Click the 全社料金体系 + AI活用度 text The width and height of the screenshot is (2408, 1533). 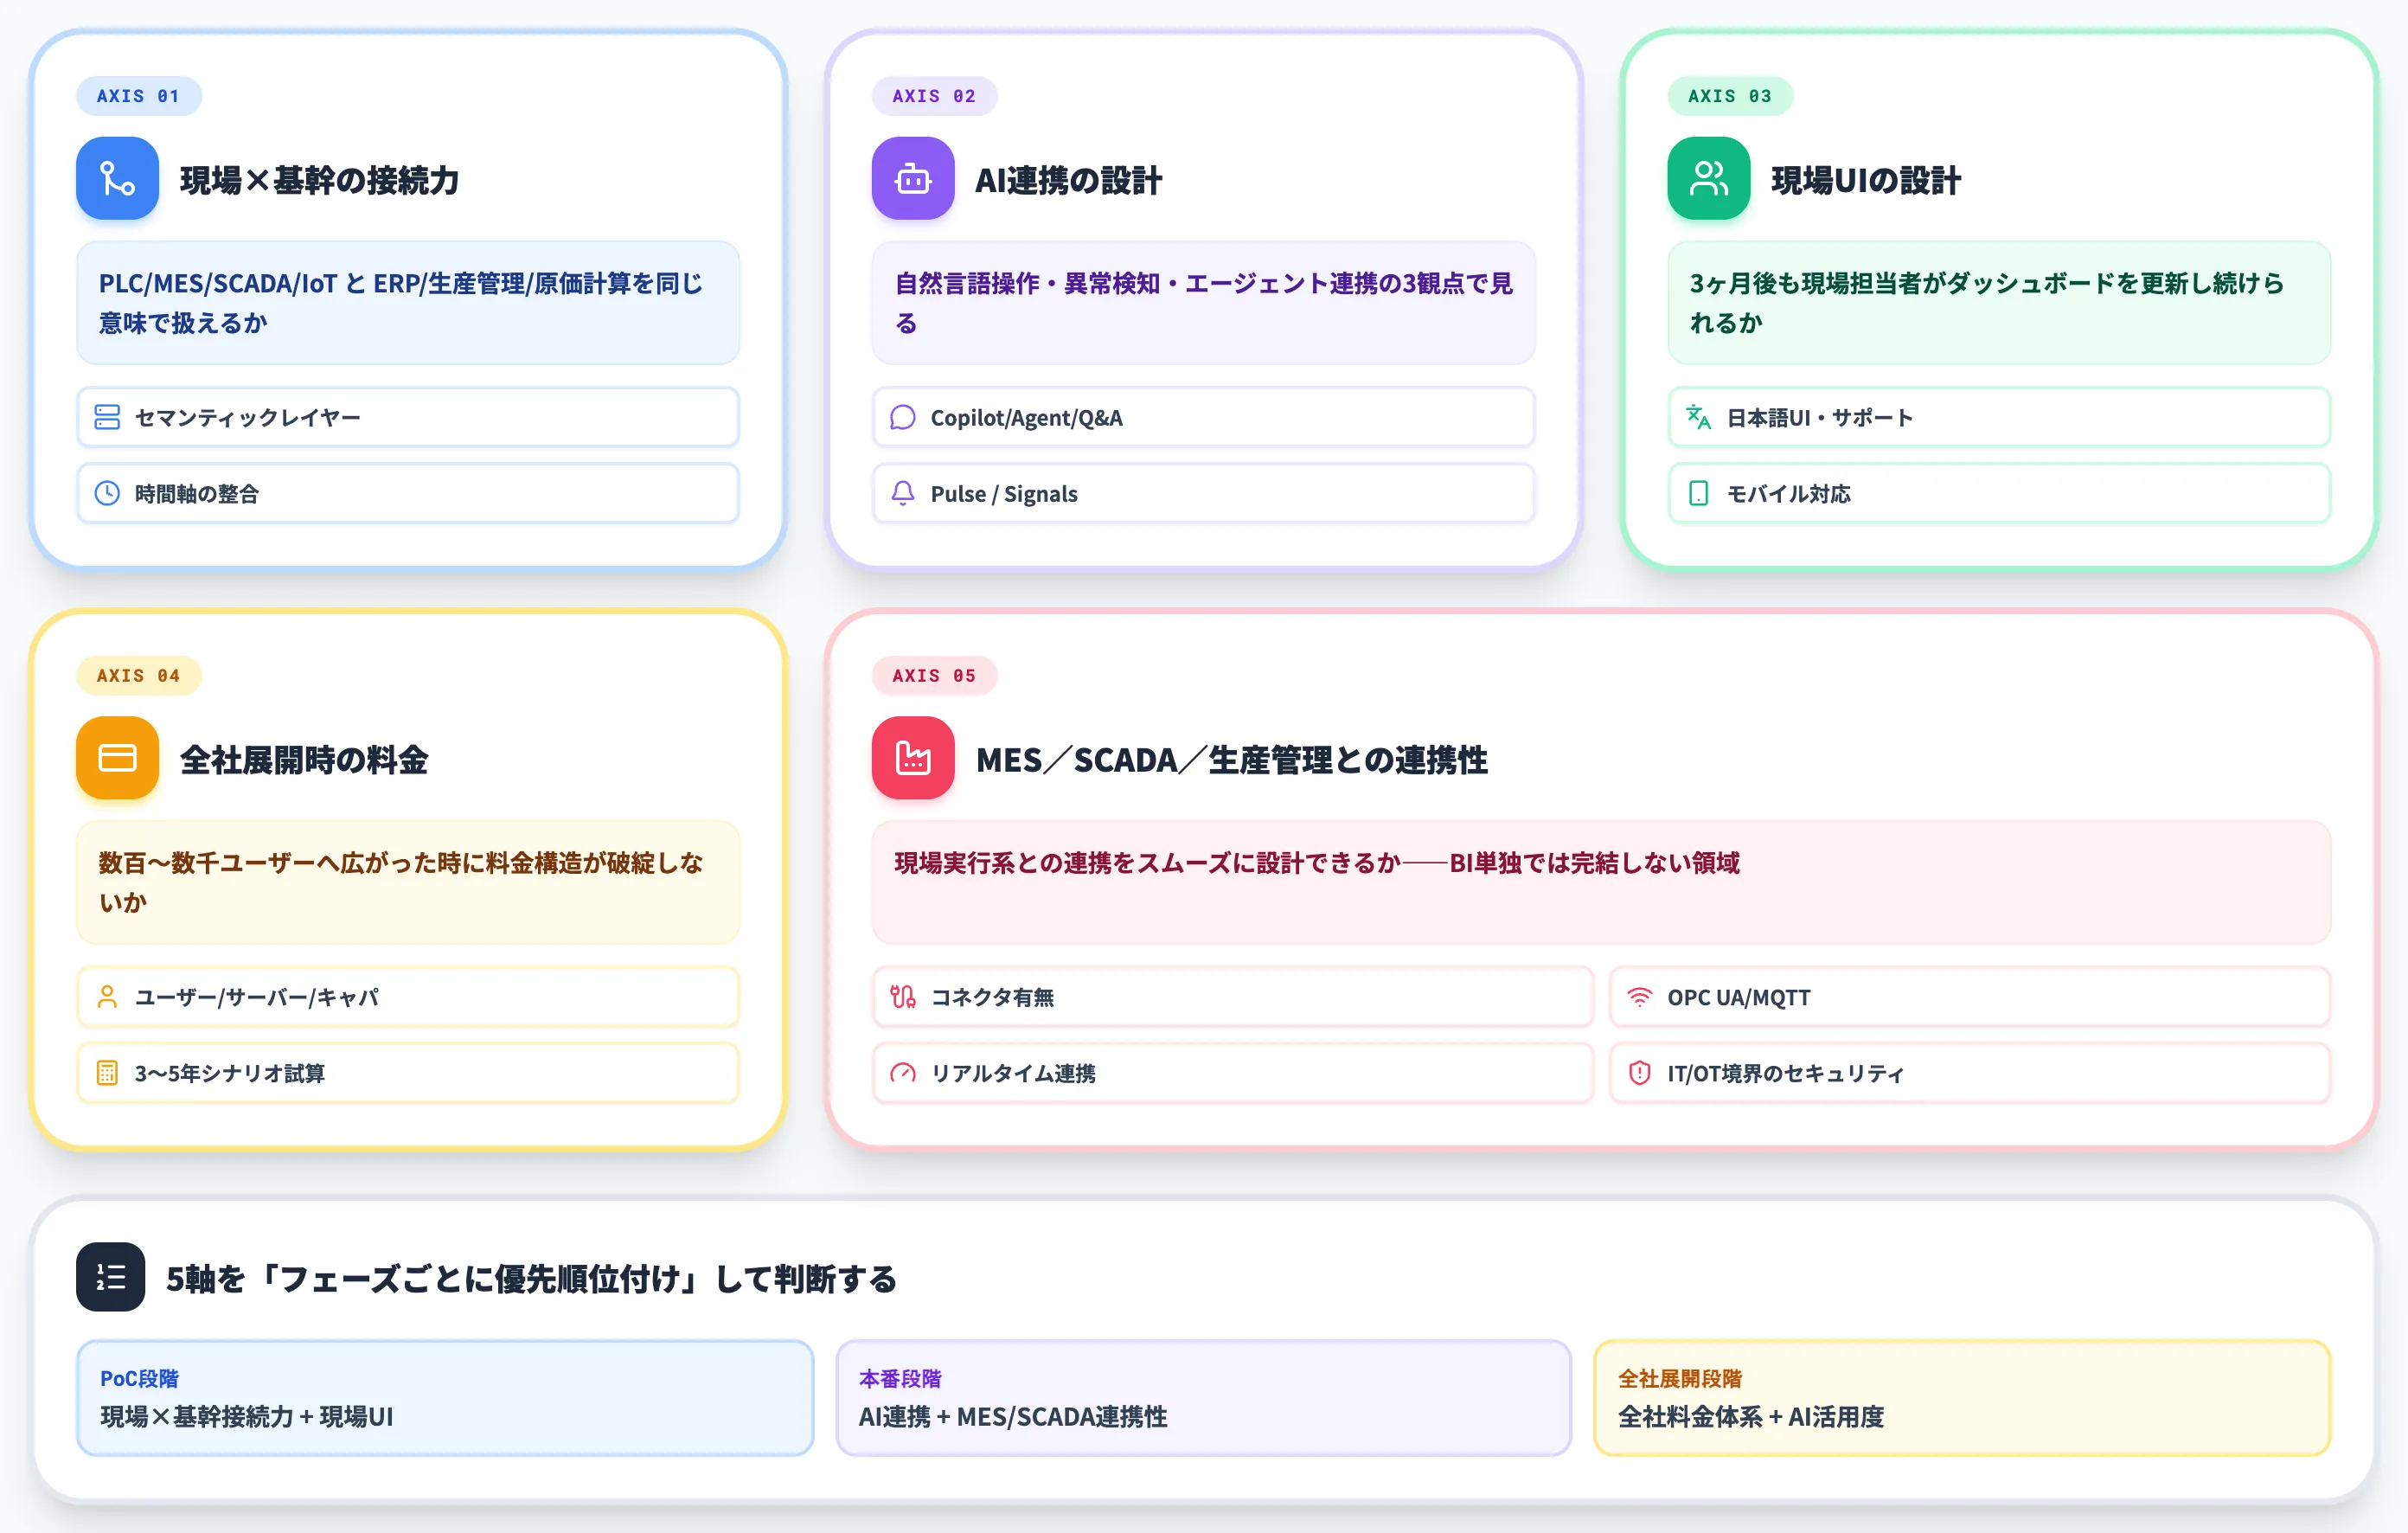coord(1751,1417)
